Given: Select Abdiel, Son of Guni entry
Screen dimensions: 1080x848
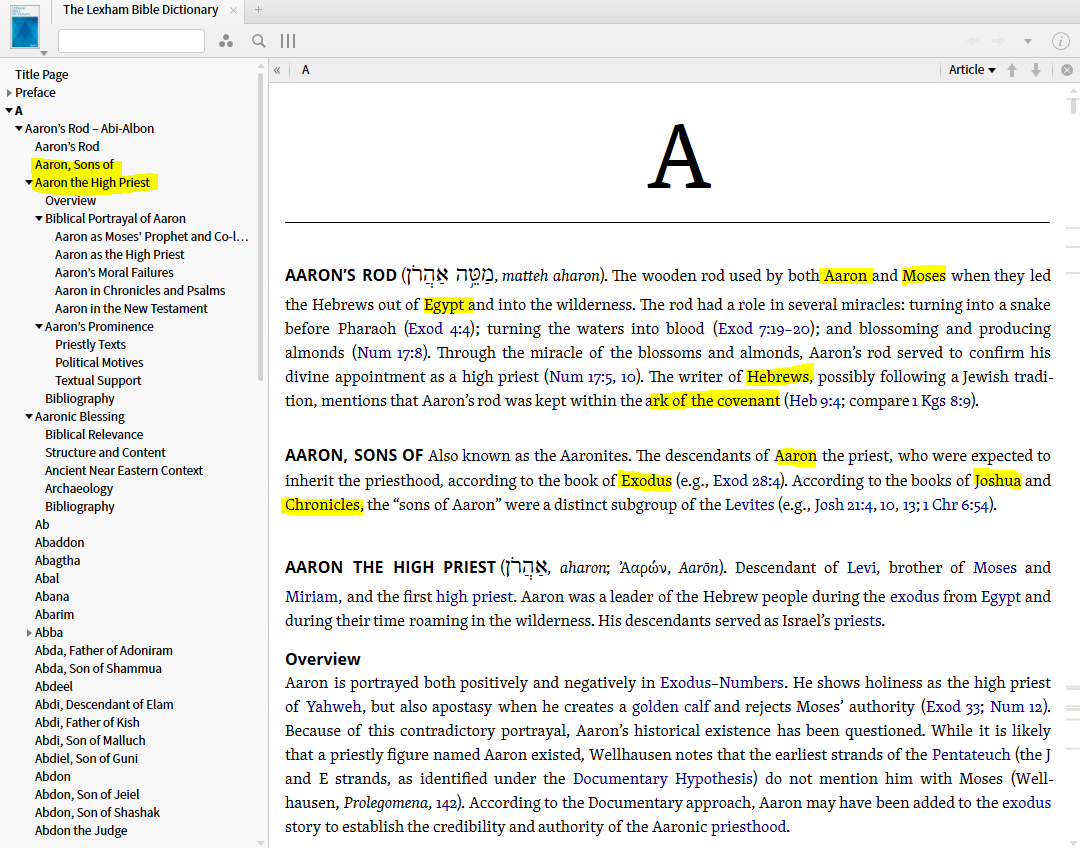Looking at the screenshot, I should pos(86,758).
